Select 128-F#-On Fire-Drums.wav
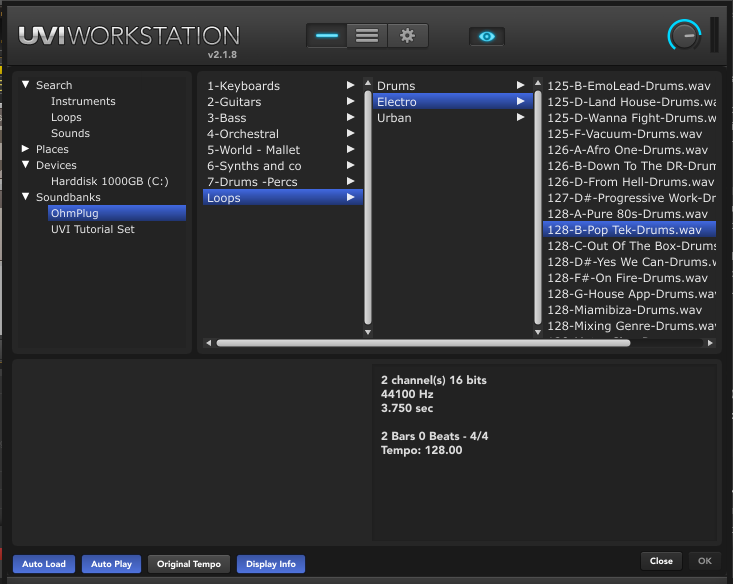Screen dimensions: 733x584 (x=629, y=278)
